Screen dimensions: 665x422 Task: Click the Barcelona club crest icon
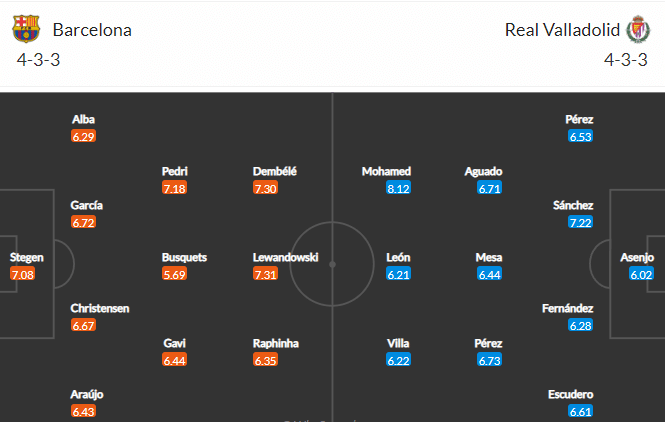(26, 29)
